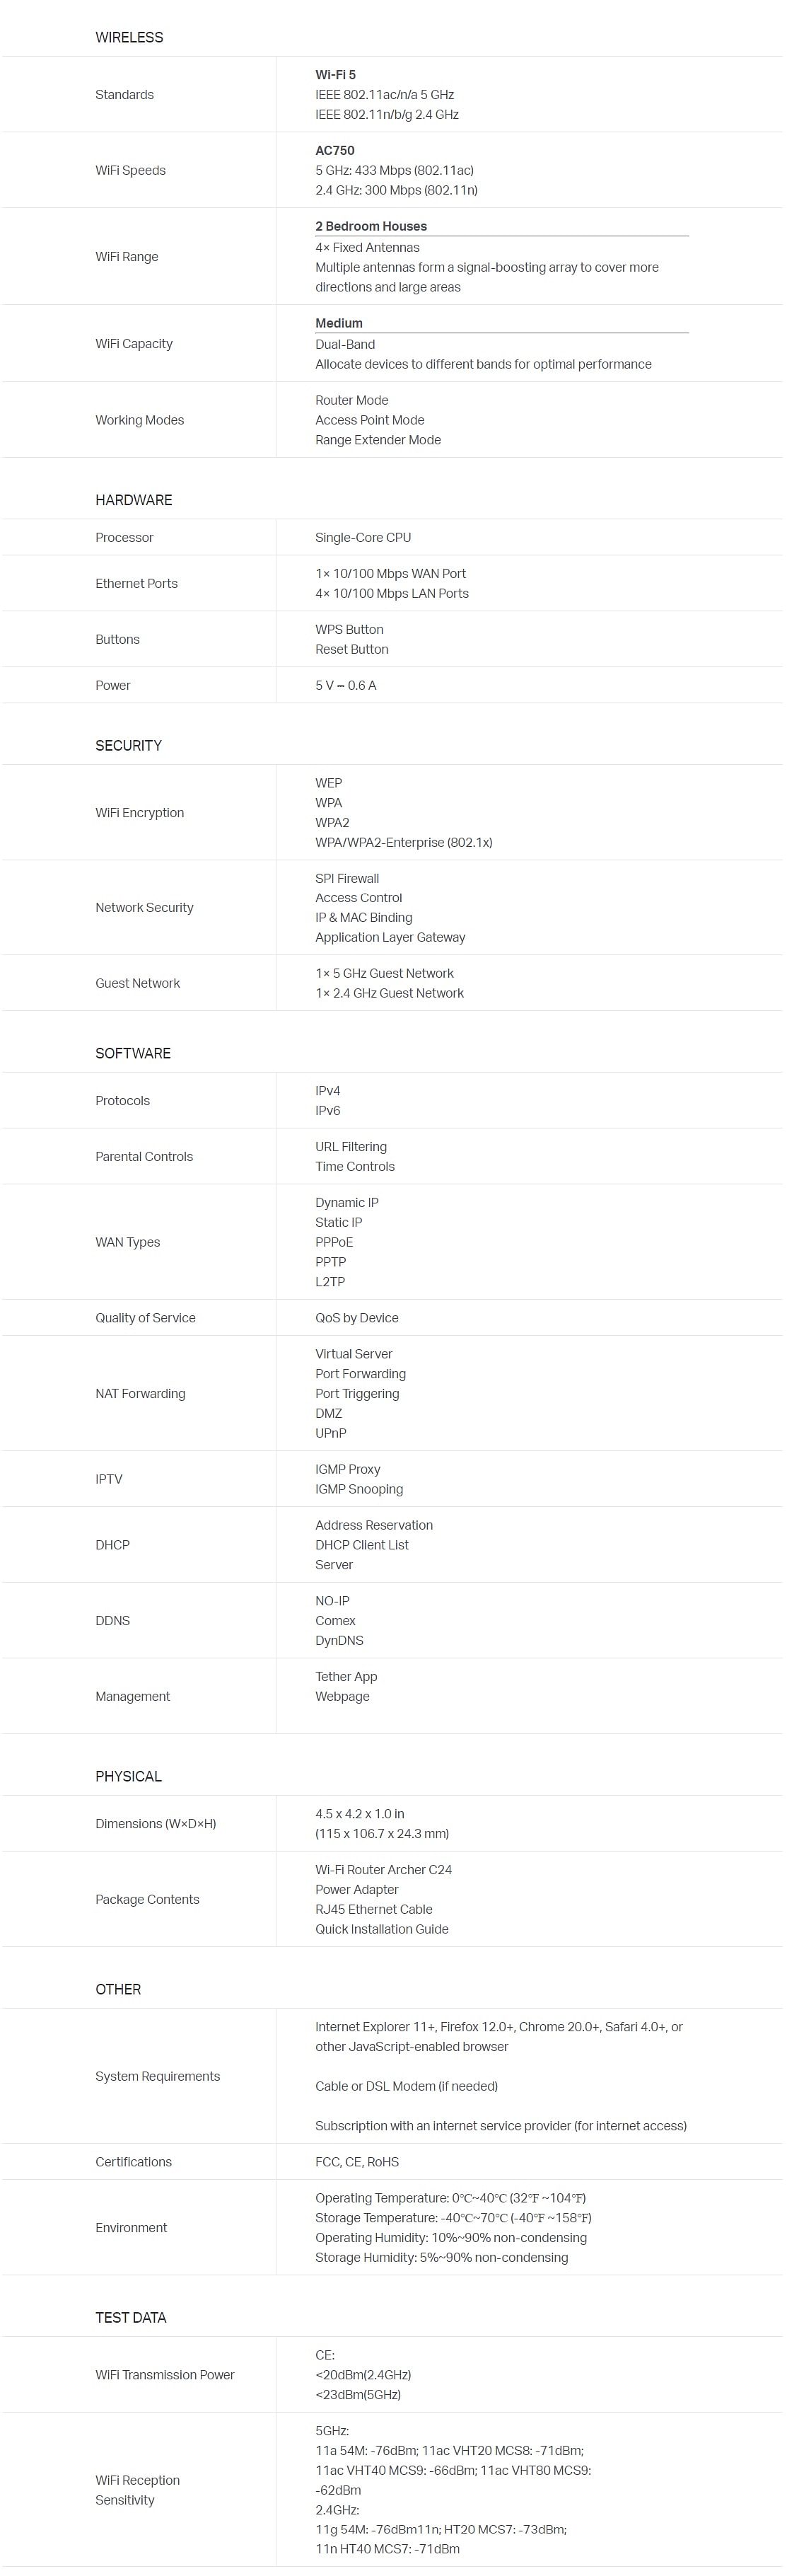
Task: Click the WPS Button entry
Action: pos(349,630)
